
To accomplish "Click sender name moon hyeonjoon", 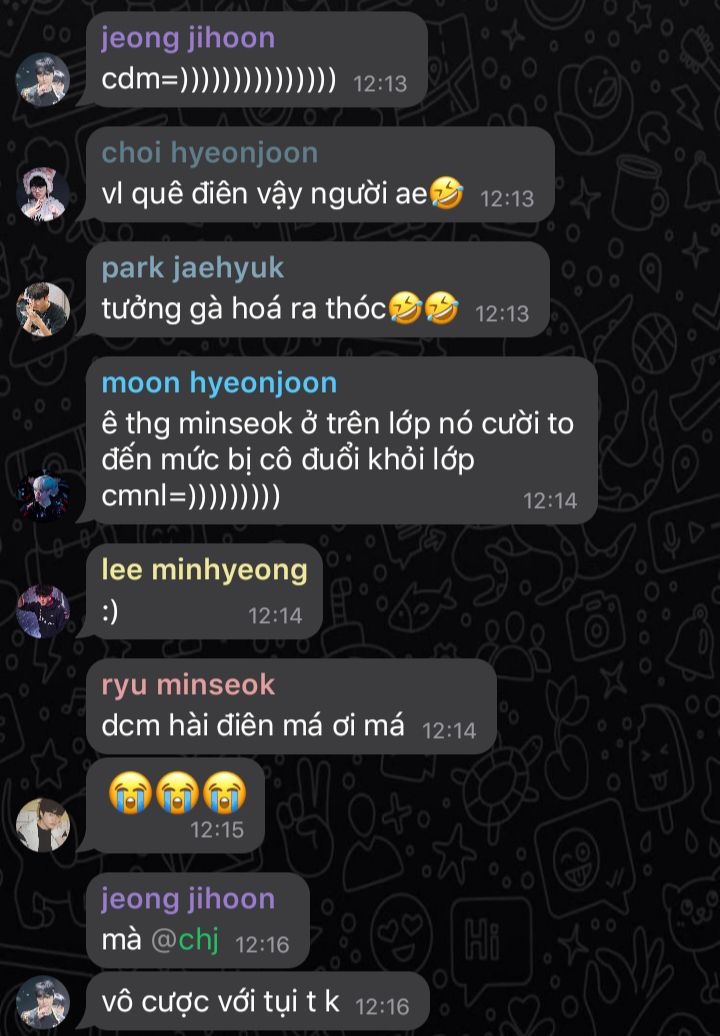I will (x=219, y=383).
